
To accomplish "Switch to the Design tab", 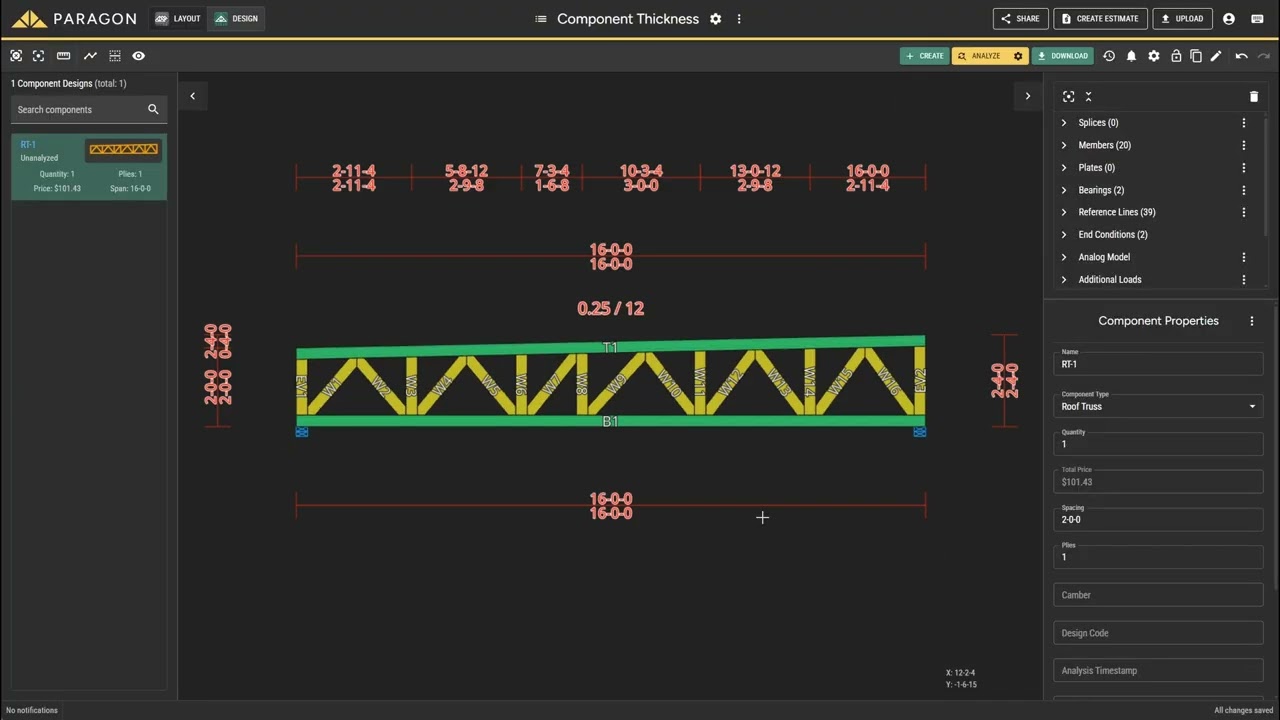I will click(x=236, y=19).
